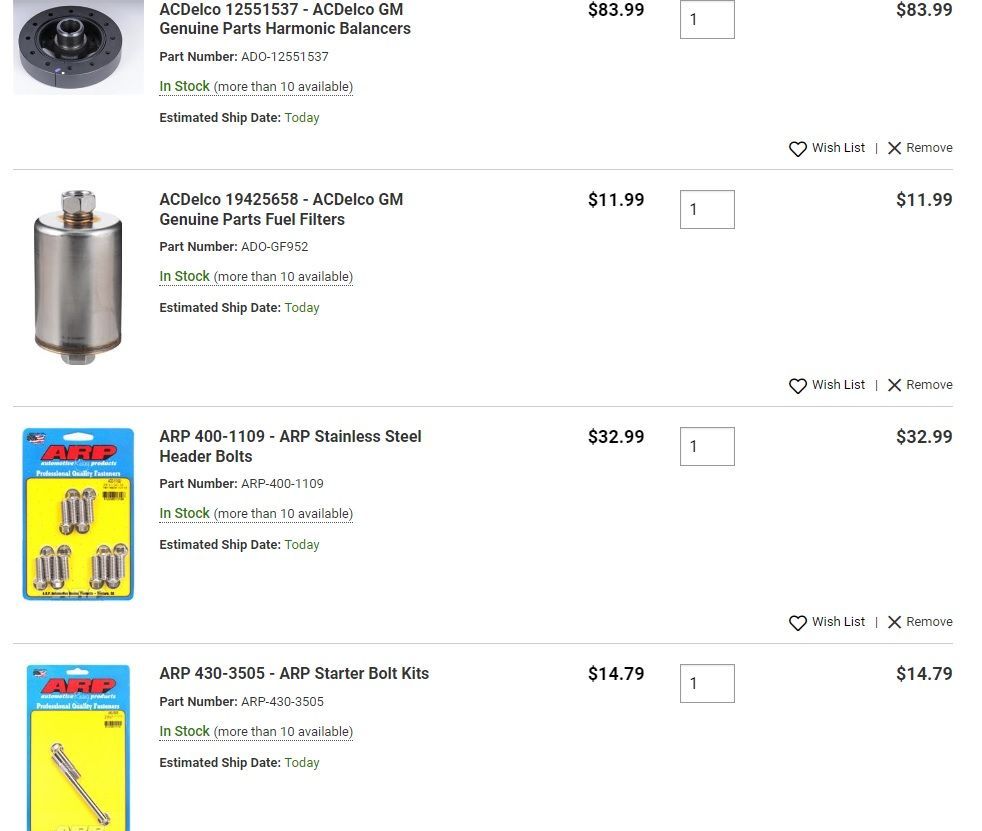This screenshot has width=982, height=831.
Task: Click the ARP starter bolt kit thumbnail
Action: [78, 747]
